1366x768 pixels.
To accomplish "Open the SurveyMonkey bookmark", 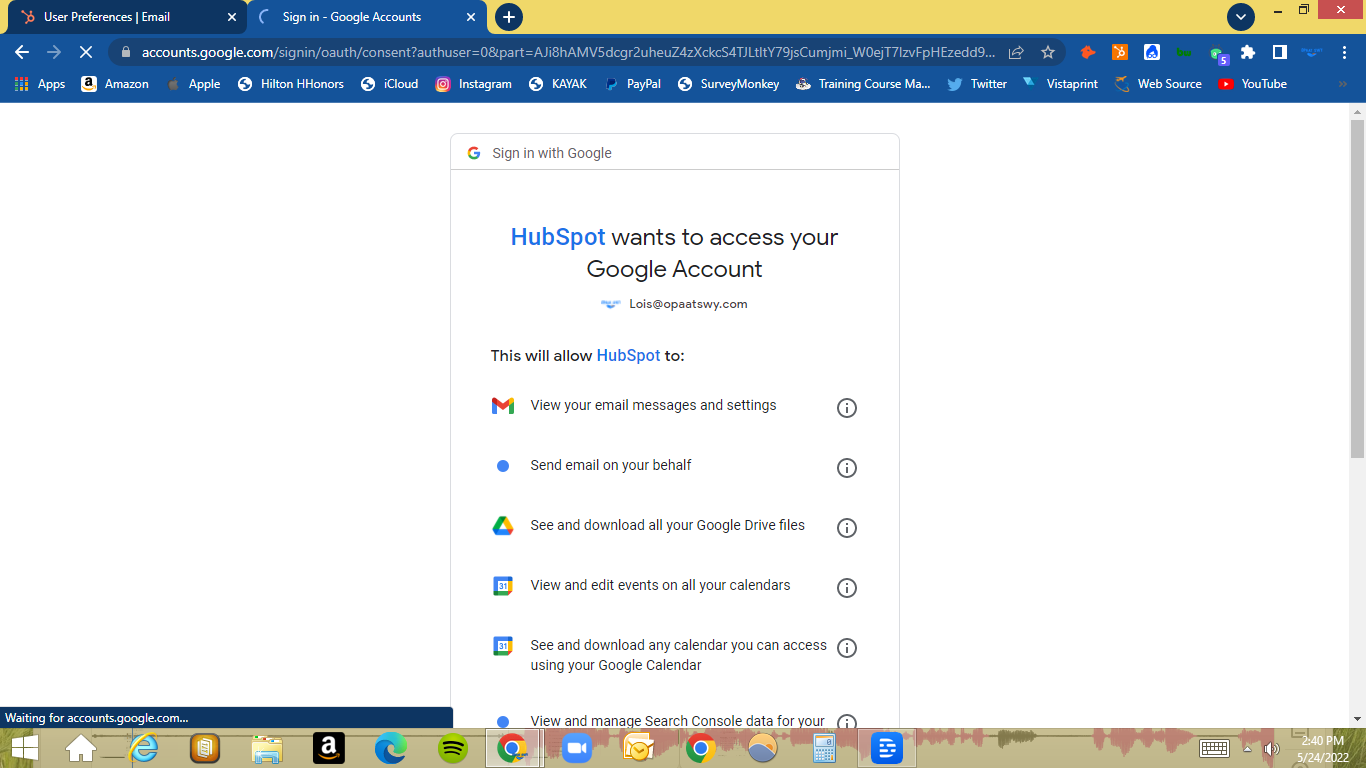I will click(728, 84).
